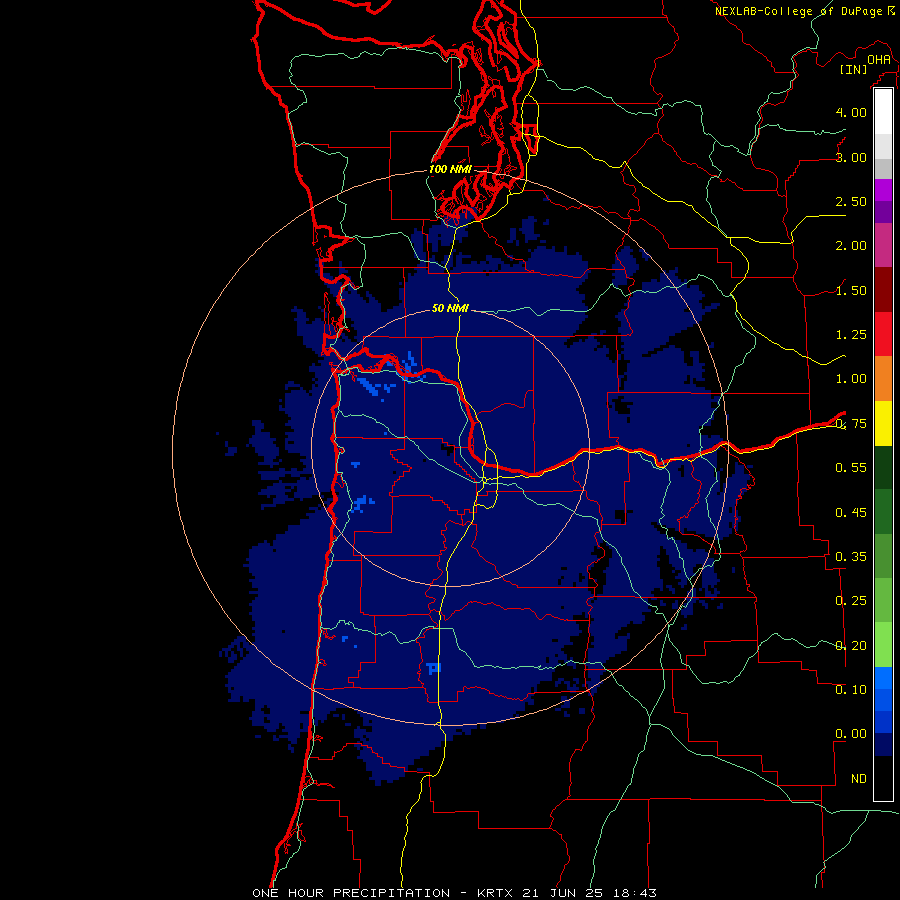Click the '2.00' legend value

pyautogui.click(x=851, y=246)
